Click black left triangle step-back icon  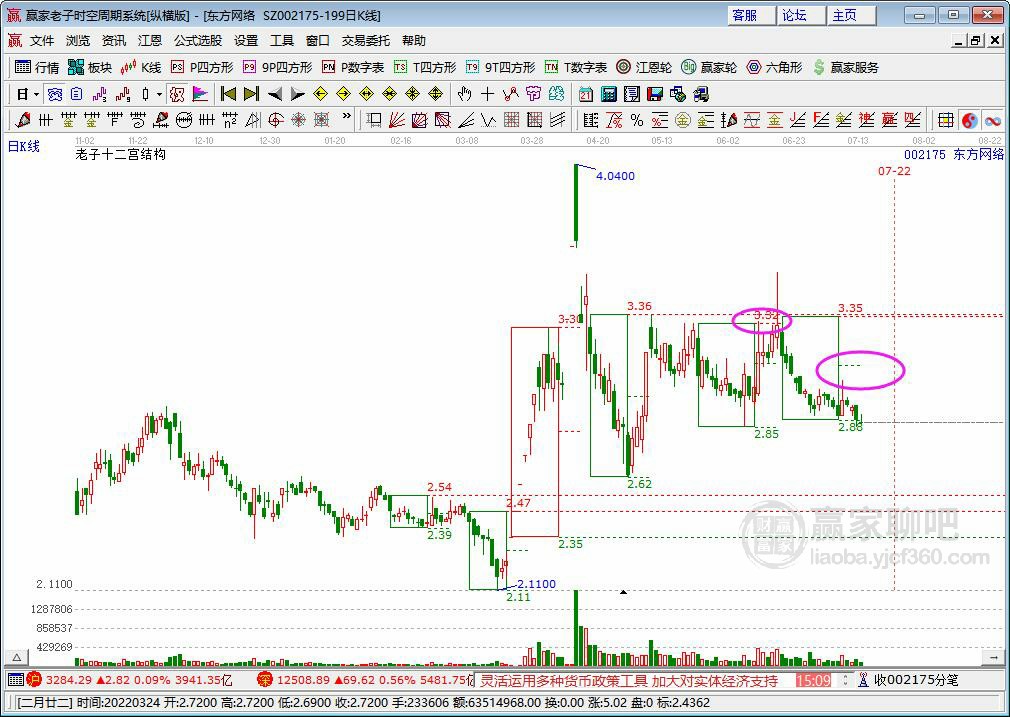coord(275,95)
